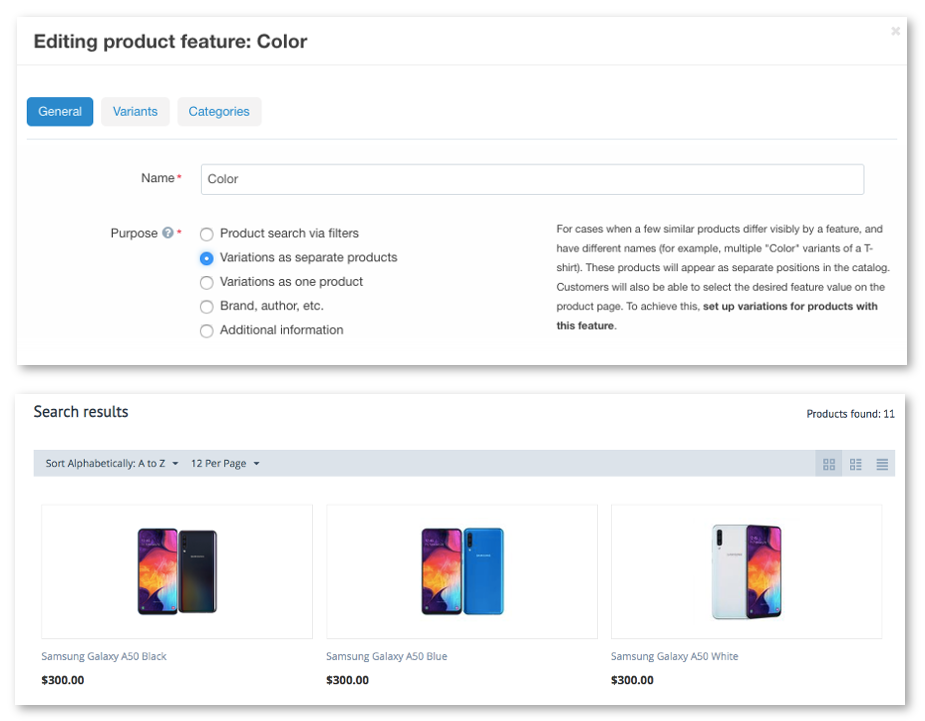Screen dimensions: 925x721
Task: Select Variations as one product option
Action: click(206, 283)
